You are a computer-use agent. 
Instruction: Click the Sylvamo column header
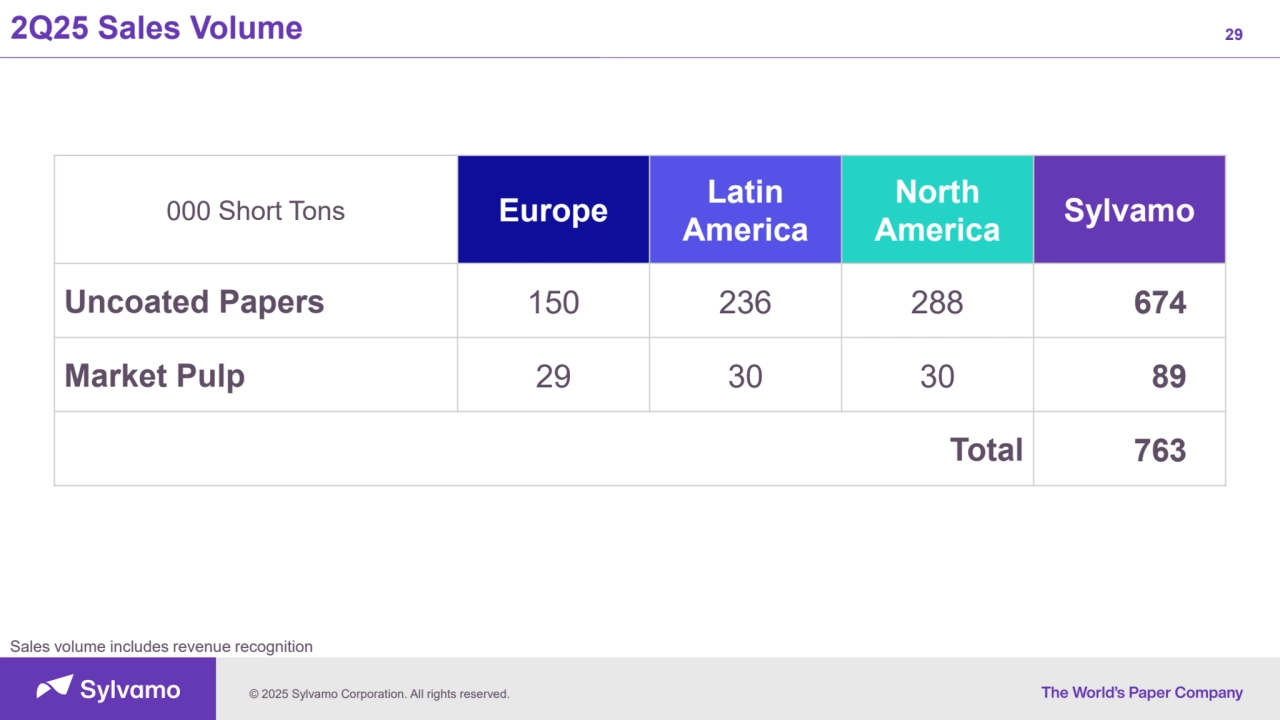1129,210
